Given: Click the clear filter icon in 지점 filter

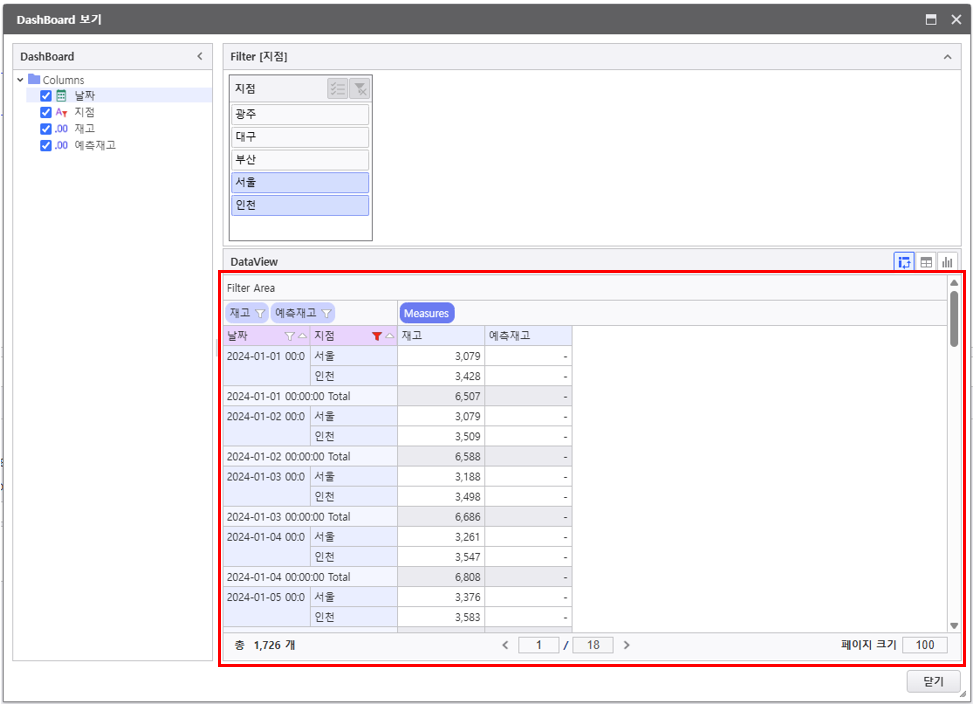Looking at the screenshot, I should [360, 89].
